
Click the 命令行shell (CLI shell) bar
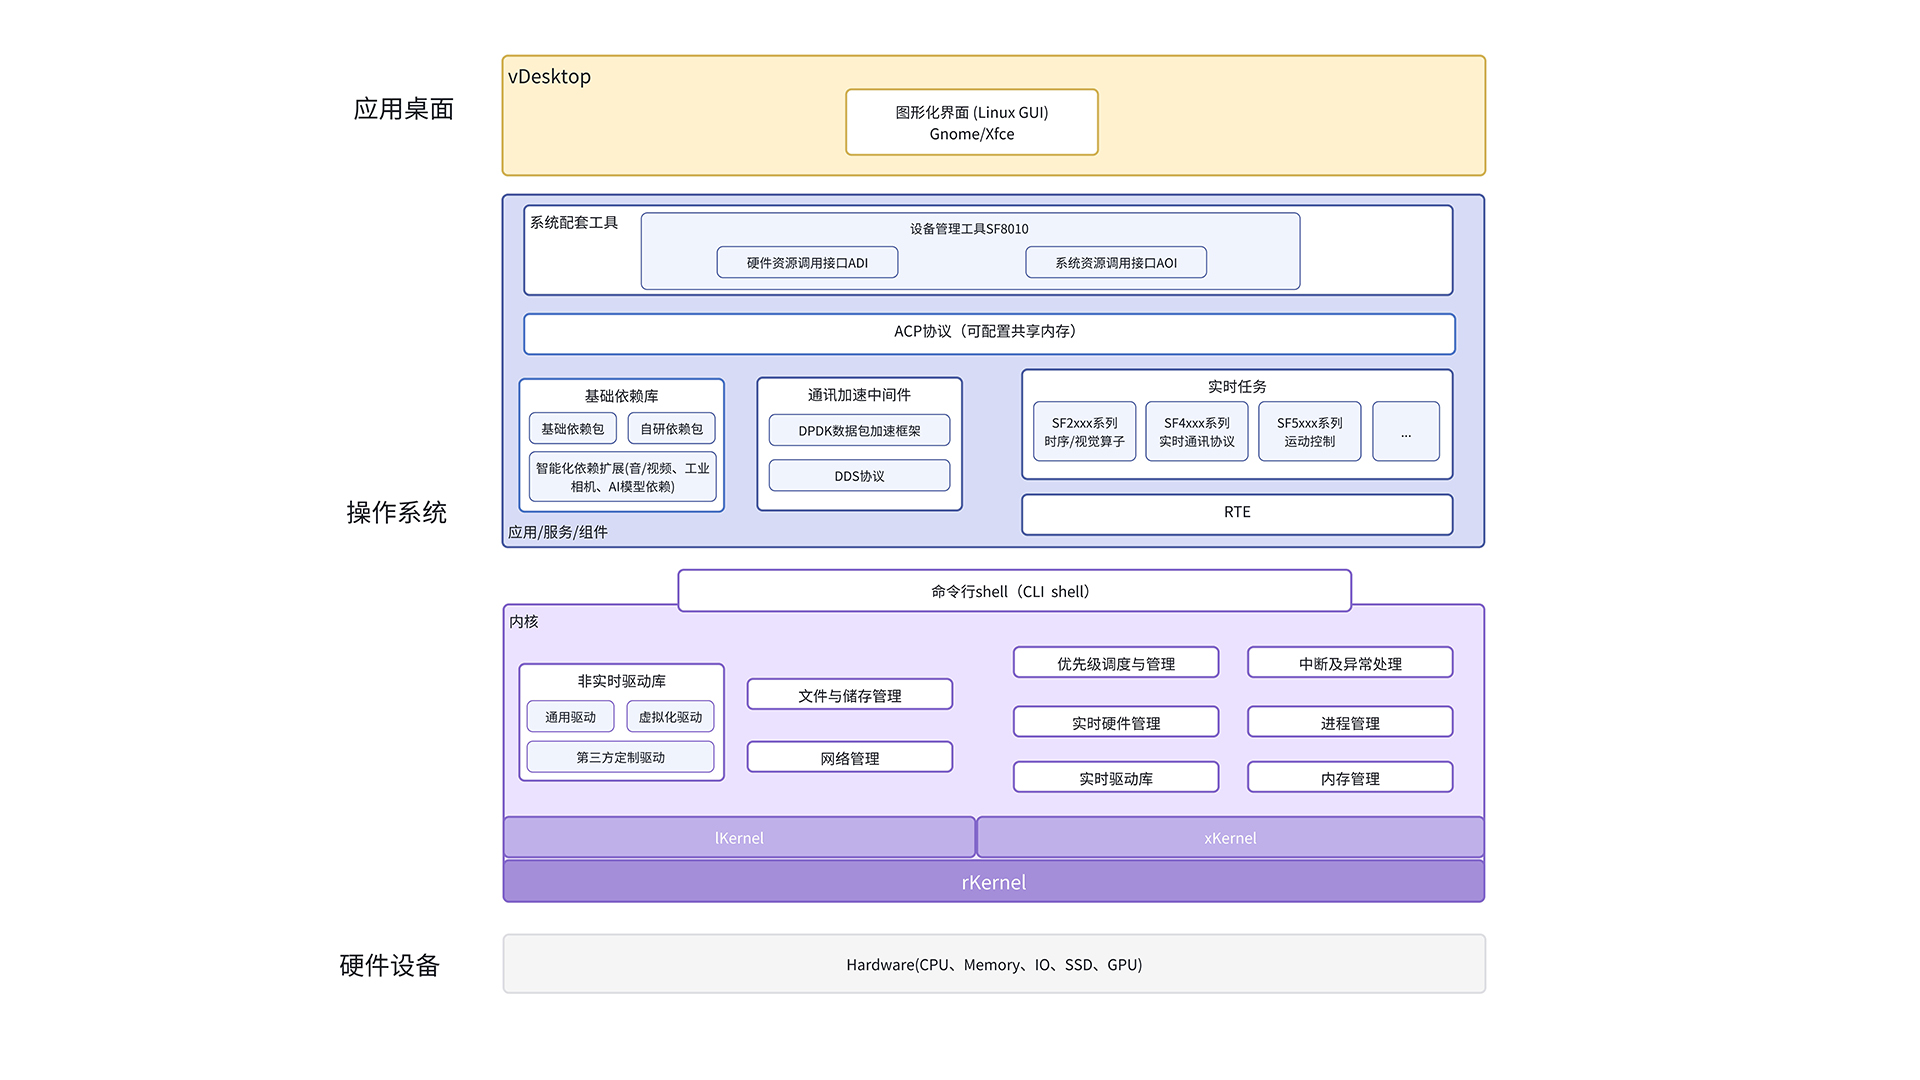click(x=1013, y=591)
